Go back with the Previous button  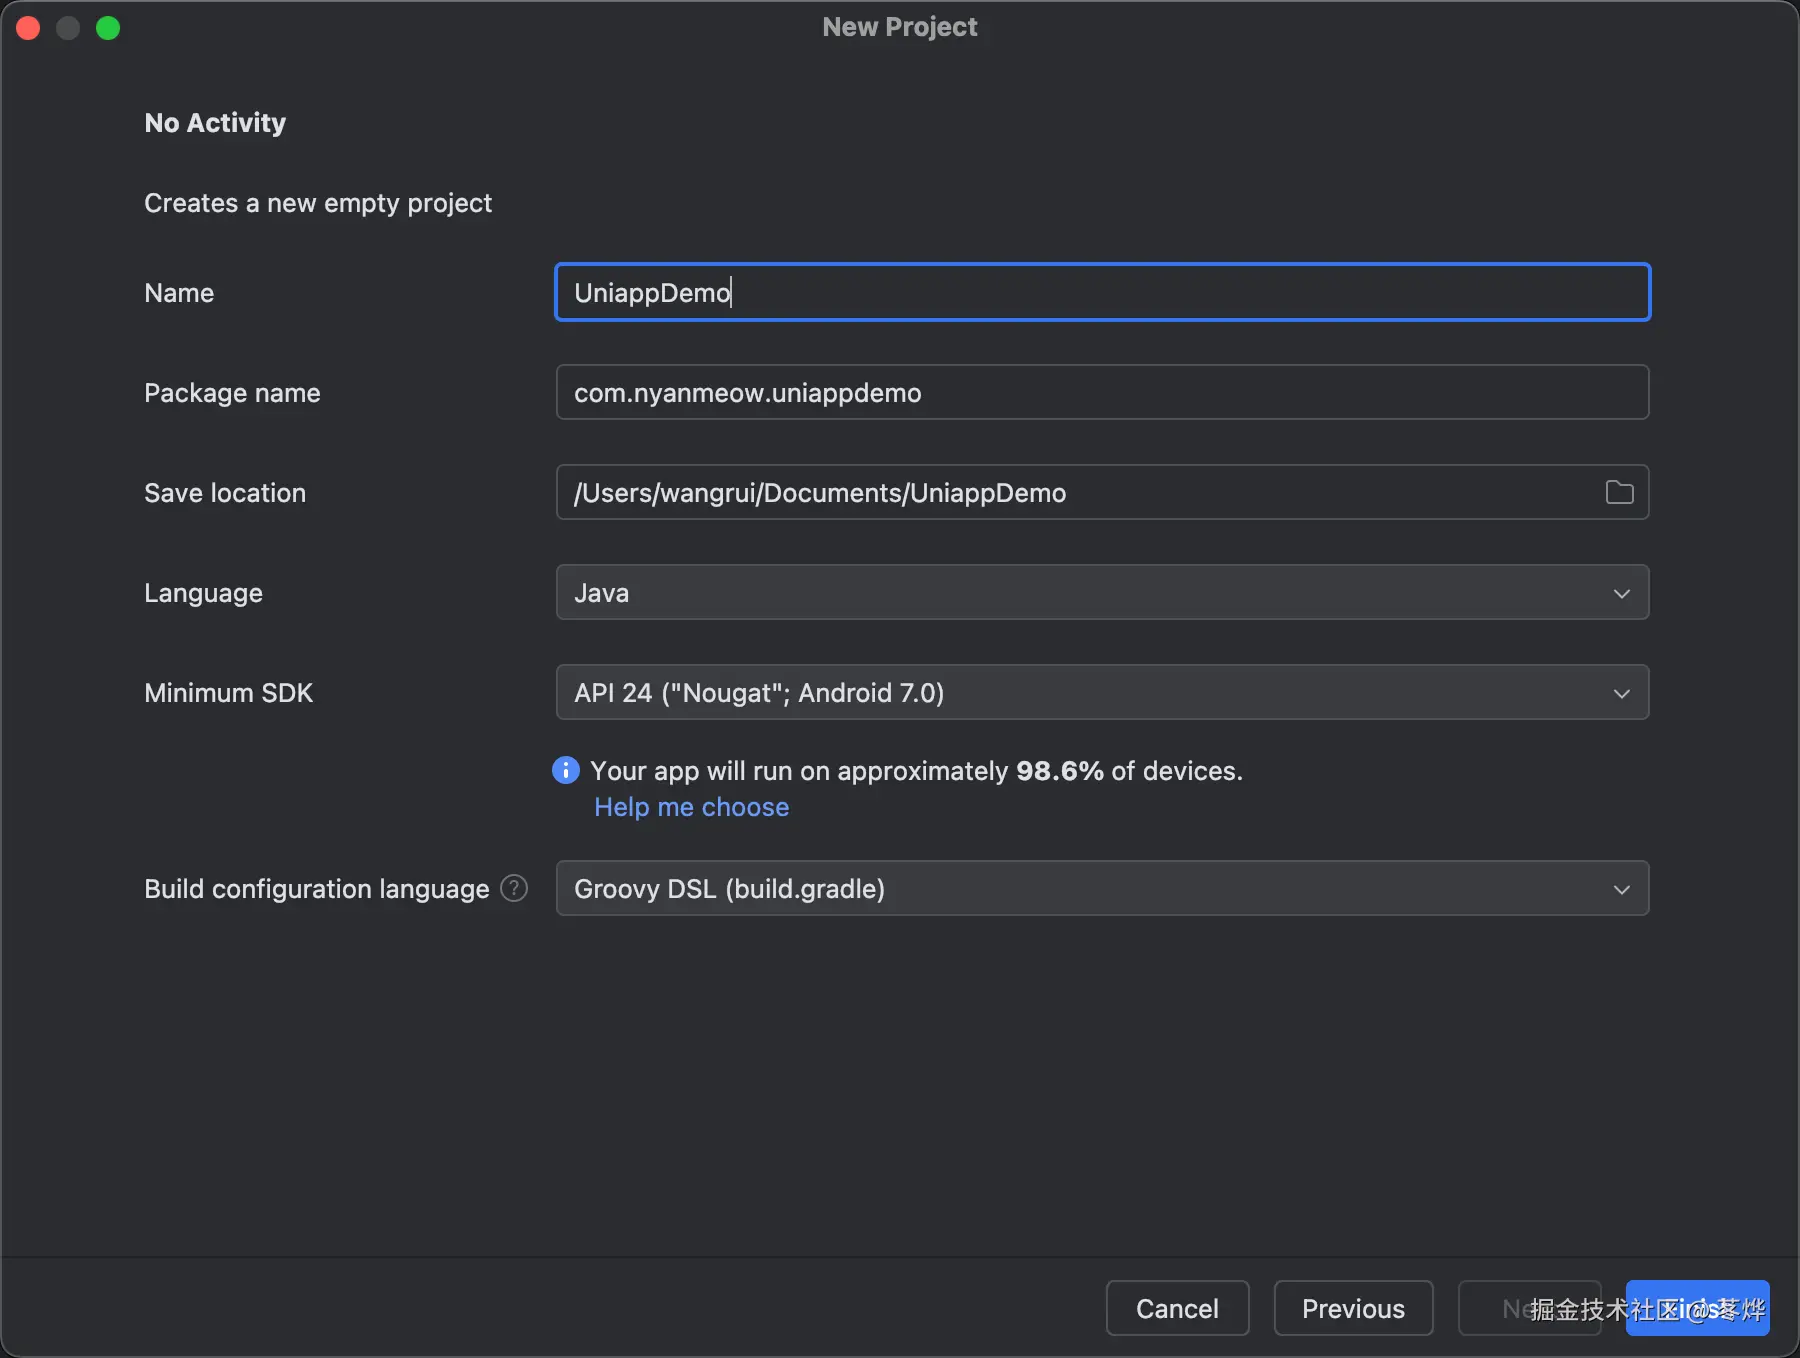click(1353, 1308)
